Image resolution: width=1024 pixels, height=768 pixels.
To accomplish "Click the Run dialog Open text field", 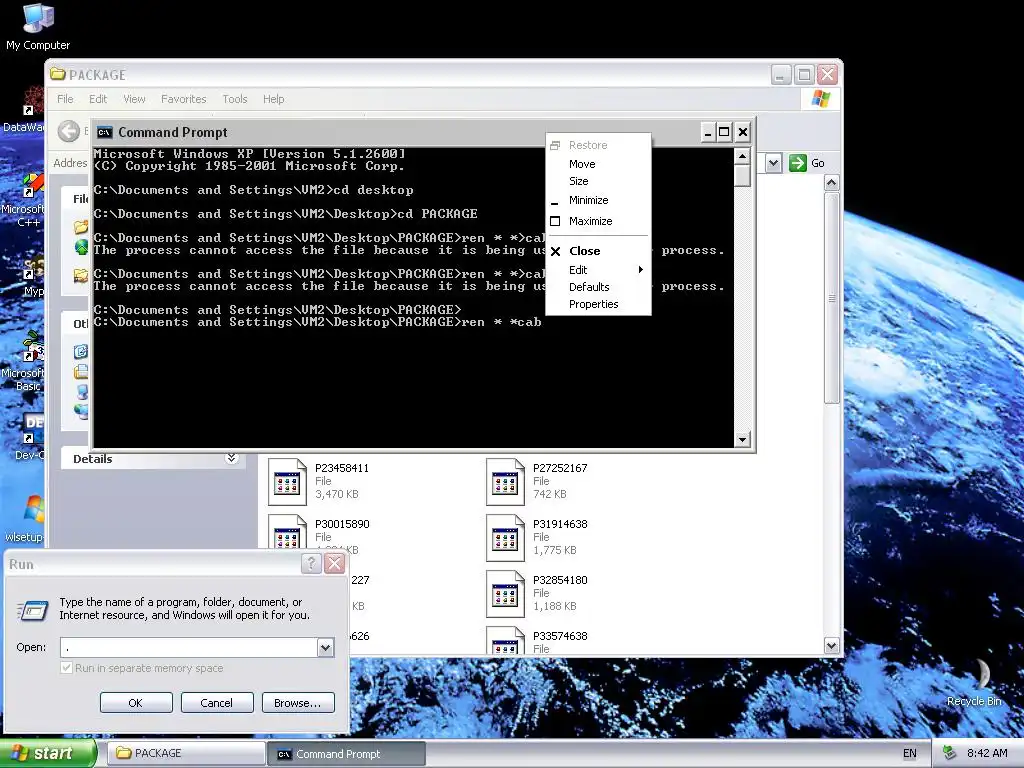I will pos(189,647).
